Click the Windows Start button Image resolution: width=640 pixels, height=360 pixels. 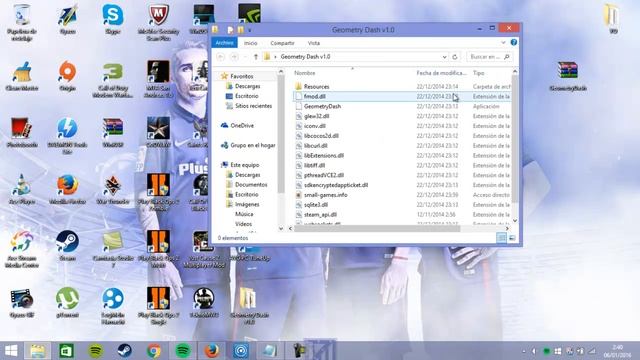pyautogui.click(x=11, y=351)
